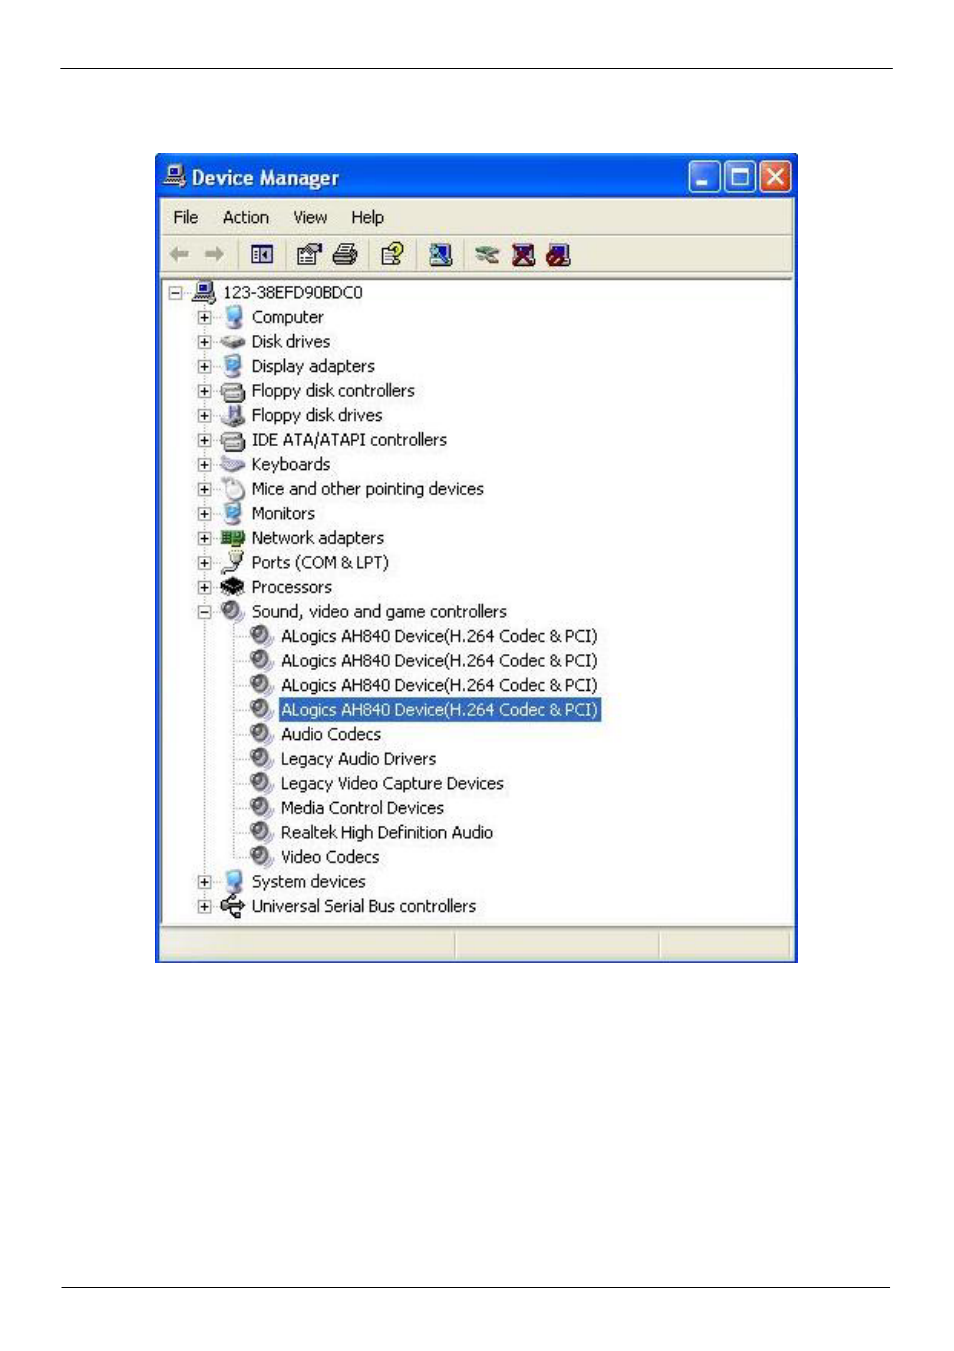Open Properties from the toolbar icon
Screen dimensions: 954x1351
(309, 255)
